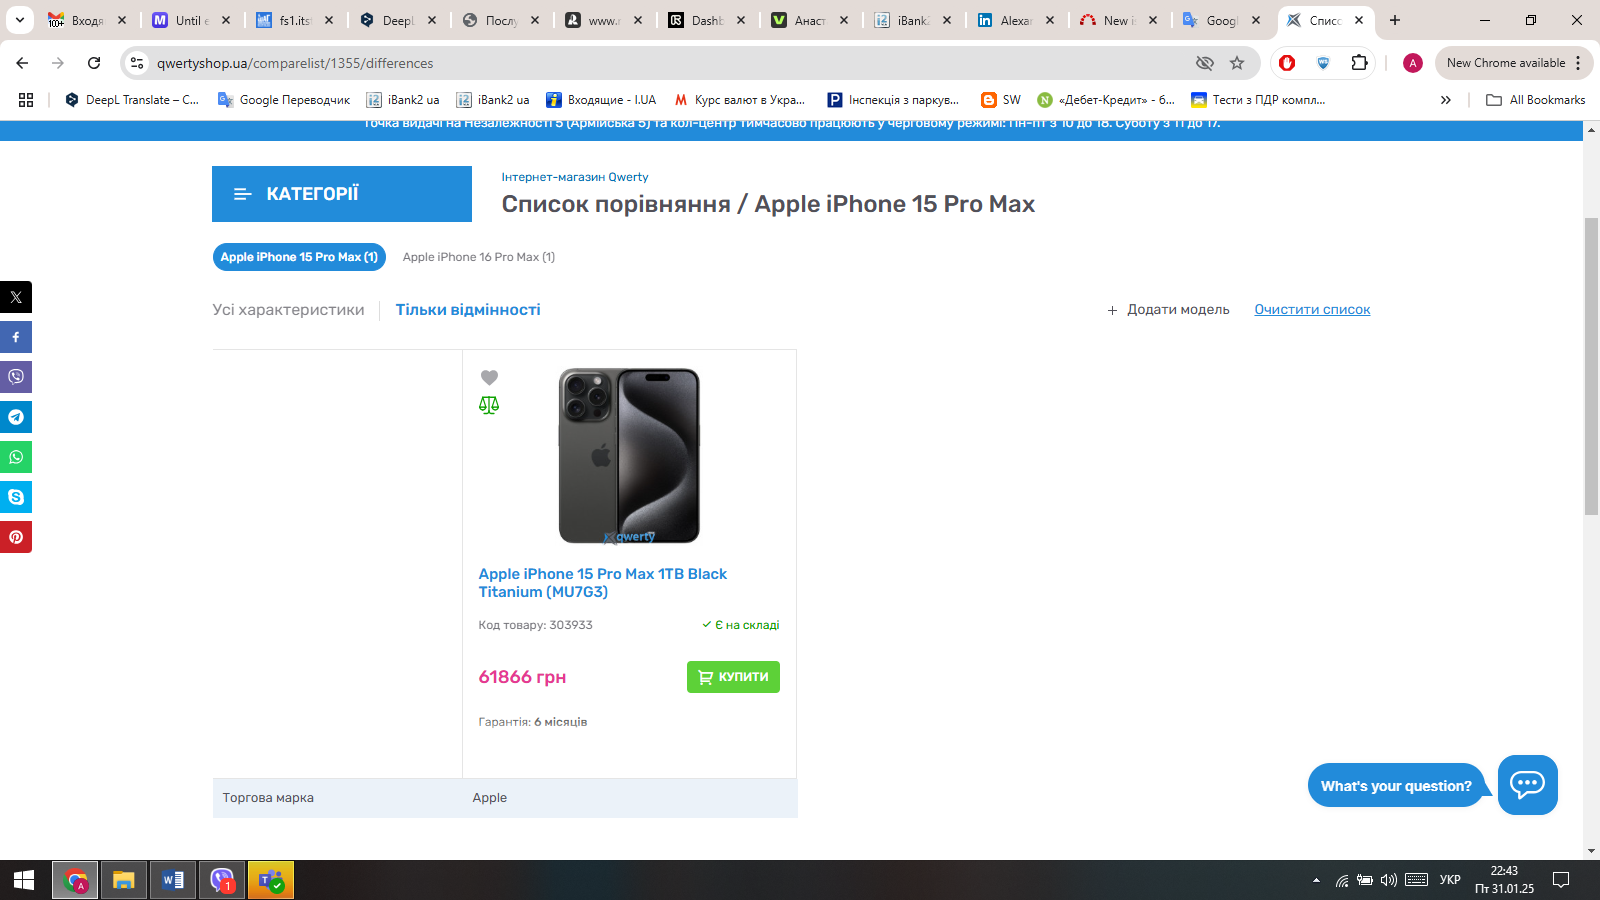
Task: Switch to Apple iPhone 16 Pro Max tab
Action: coord(478,257)
